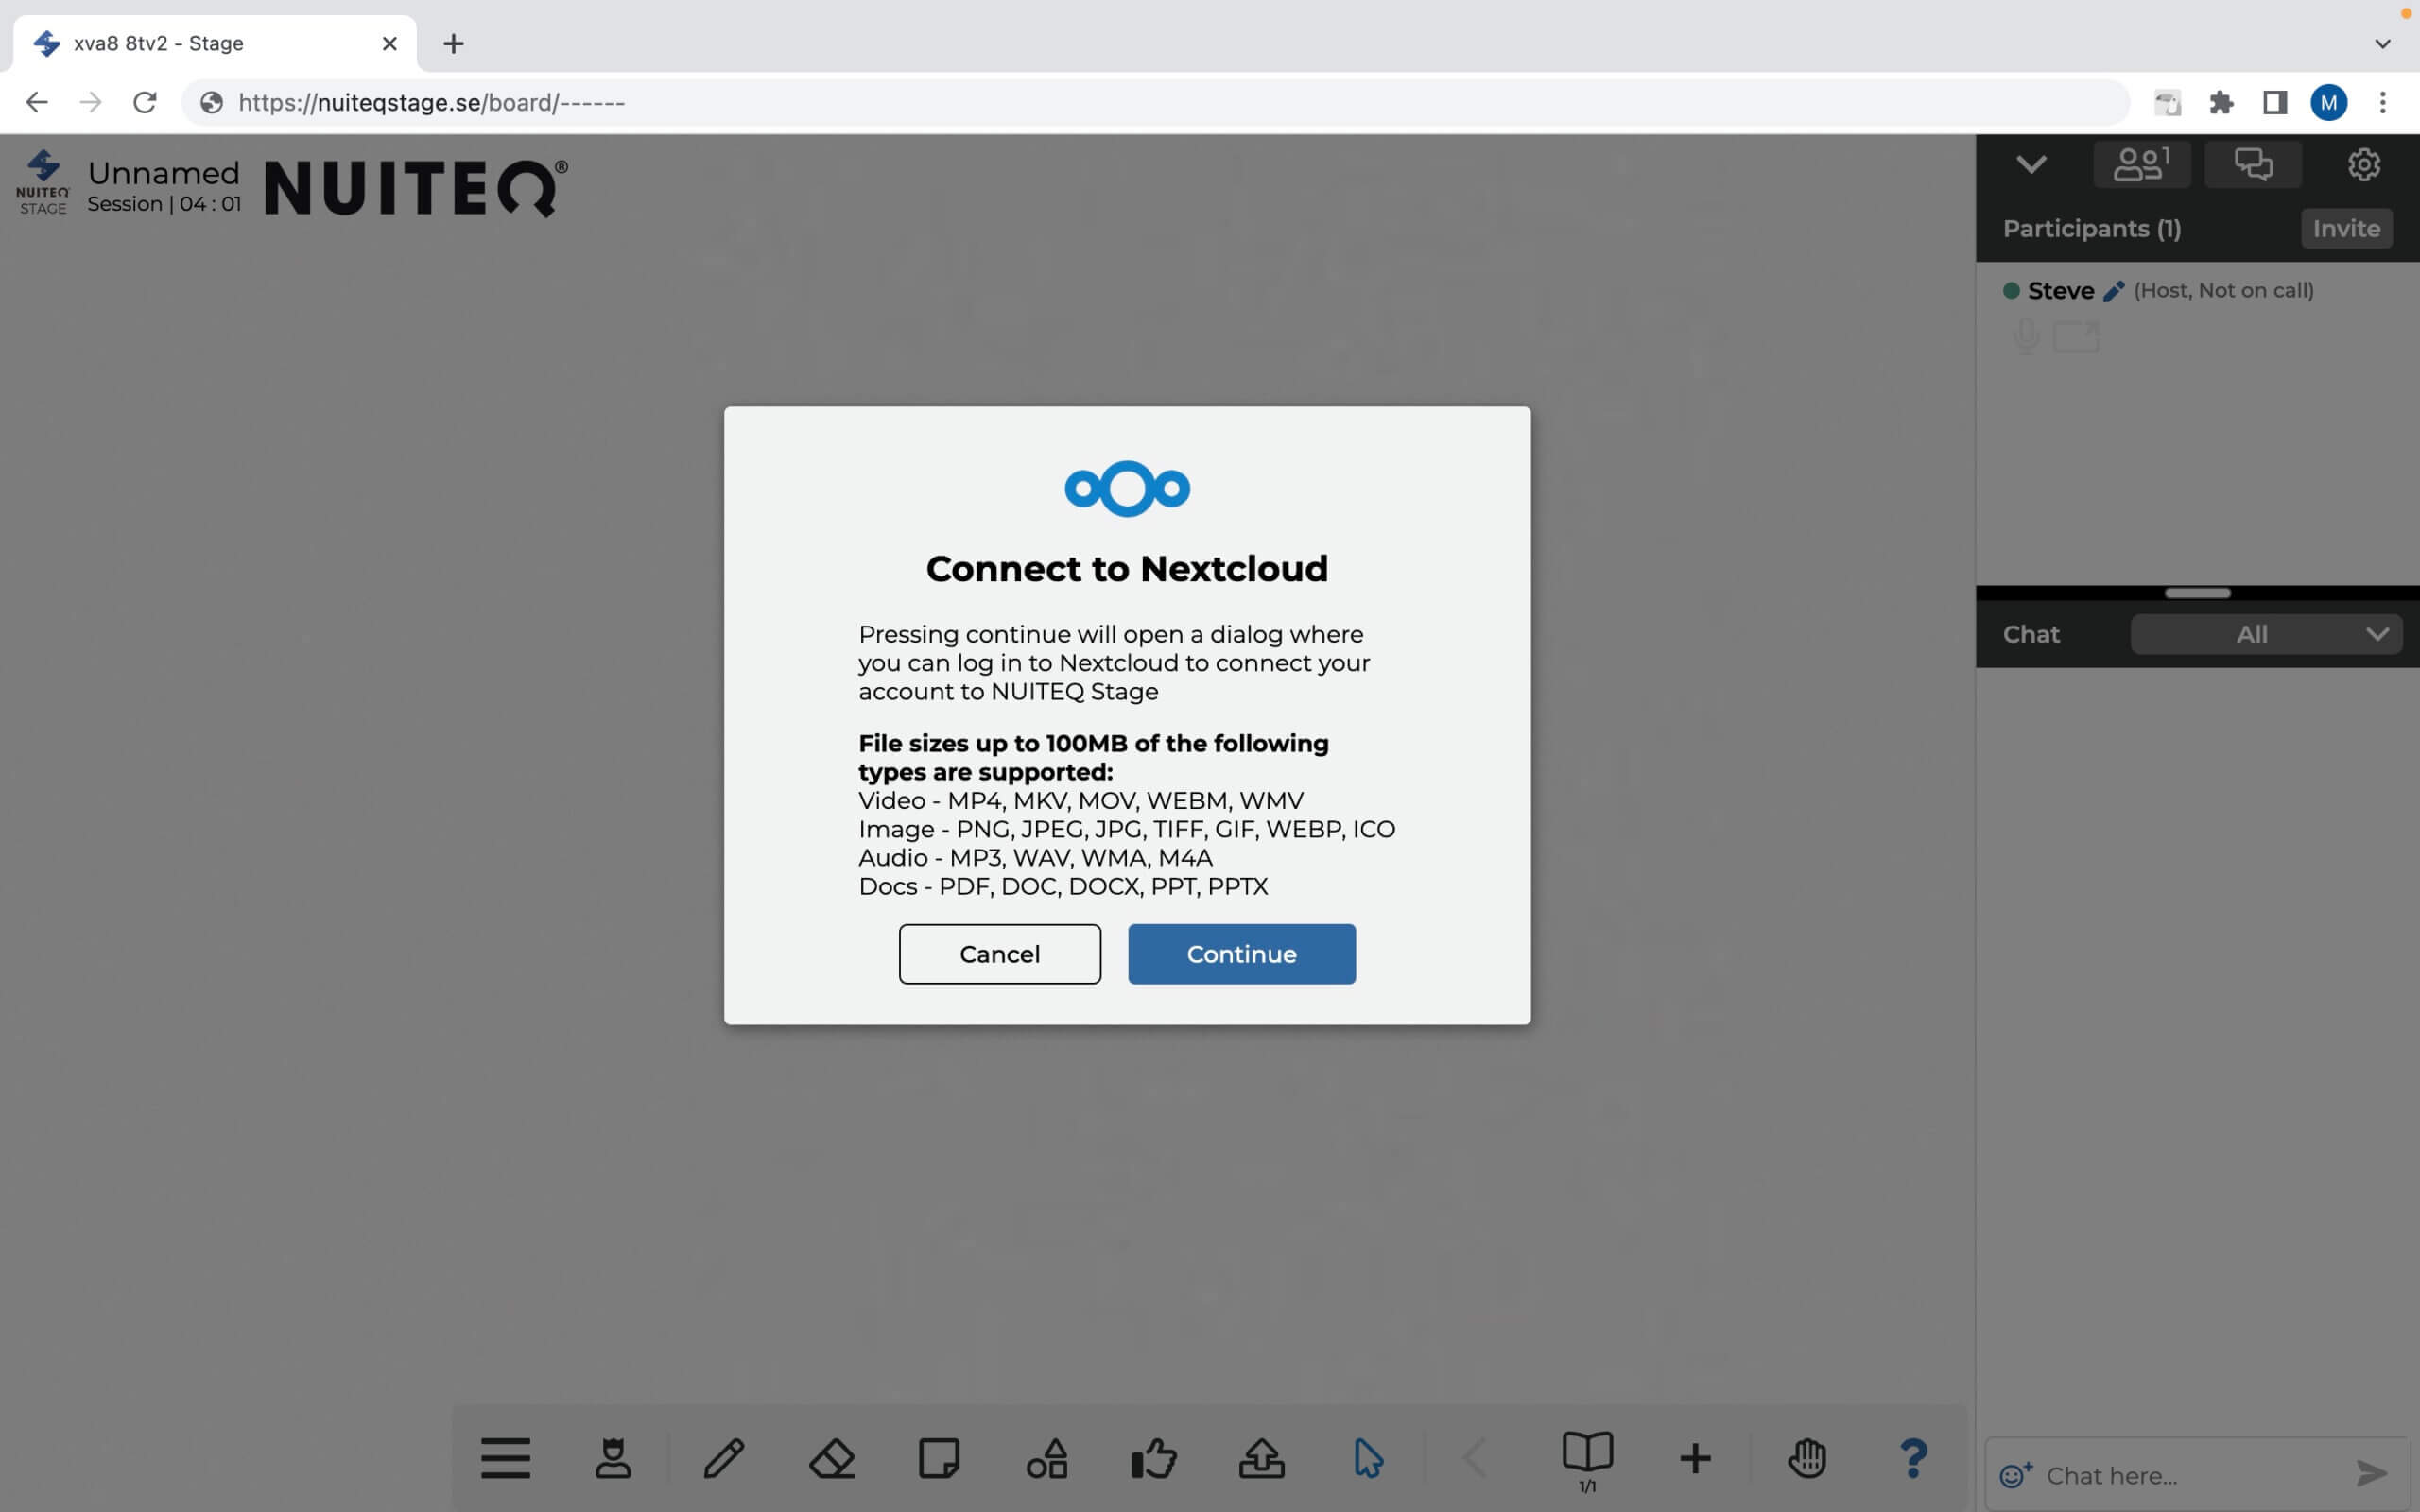Click the browser back arrow
Viewport: 2420px width, 1512px height.
37,102
